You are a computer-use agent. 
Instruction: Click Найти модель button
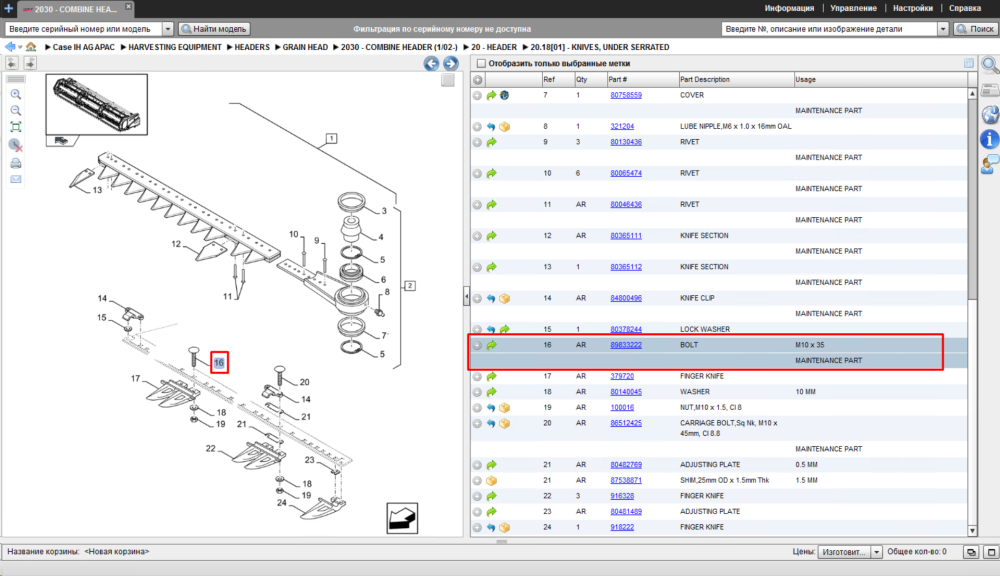click(214, 29)
